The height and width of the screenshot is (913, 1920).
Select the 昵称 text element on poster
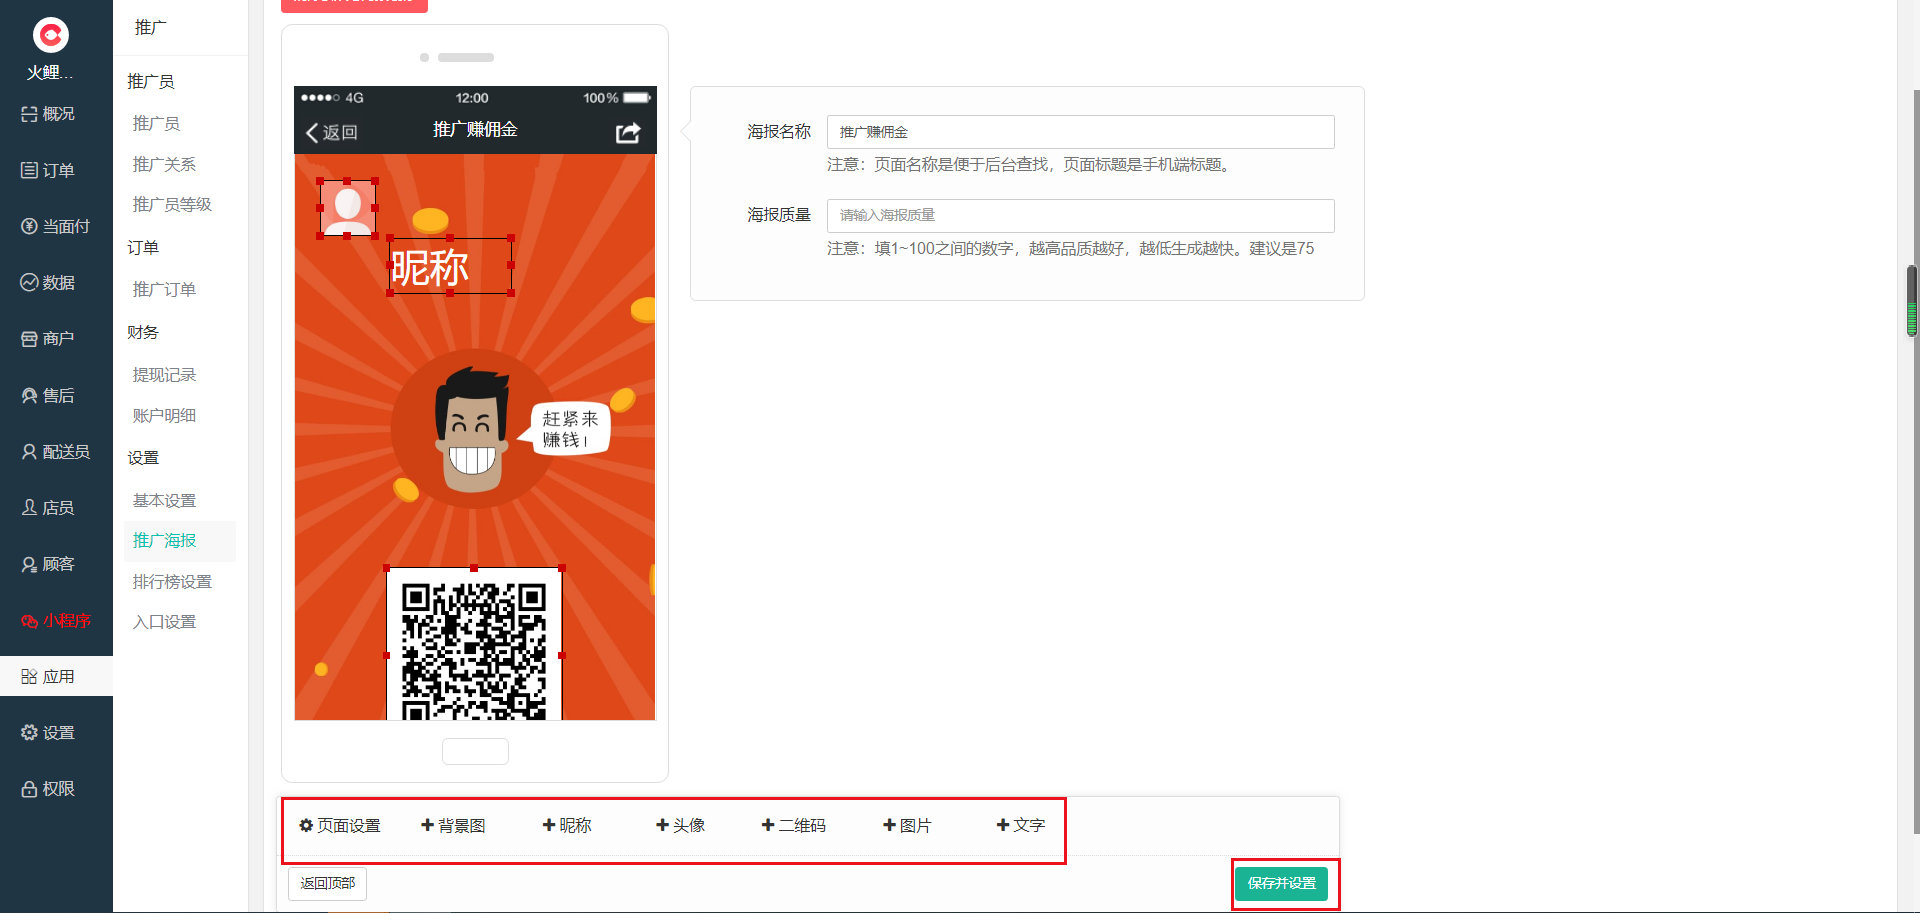[450, 266]
